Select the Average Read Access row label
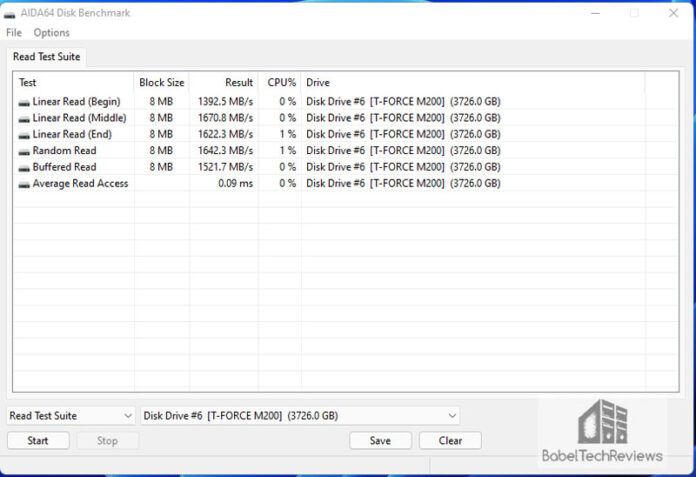Viewport: 696px width, 477px height. point(80,184)
